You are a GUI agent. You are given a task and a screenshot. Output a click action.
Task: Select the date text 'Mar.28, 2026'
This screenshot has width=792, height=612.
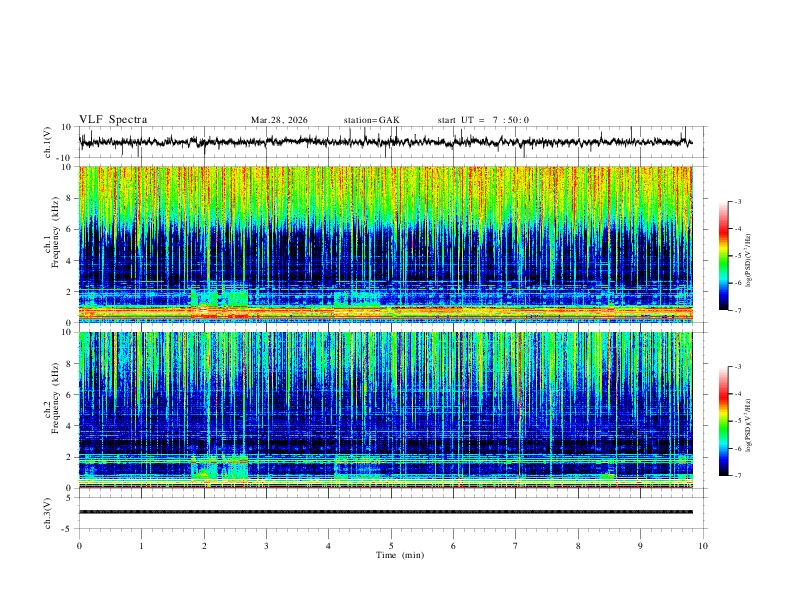pos(279,120)
